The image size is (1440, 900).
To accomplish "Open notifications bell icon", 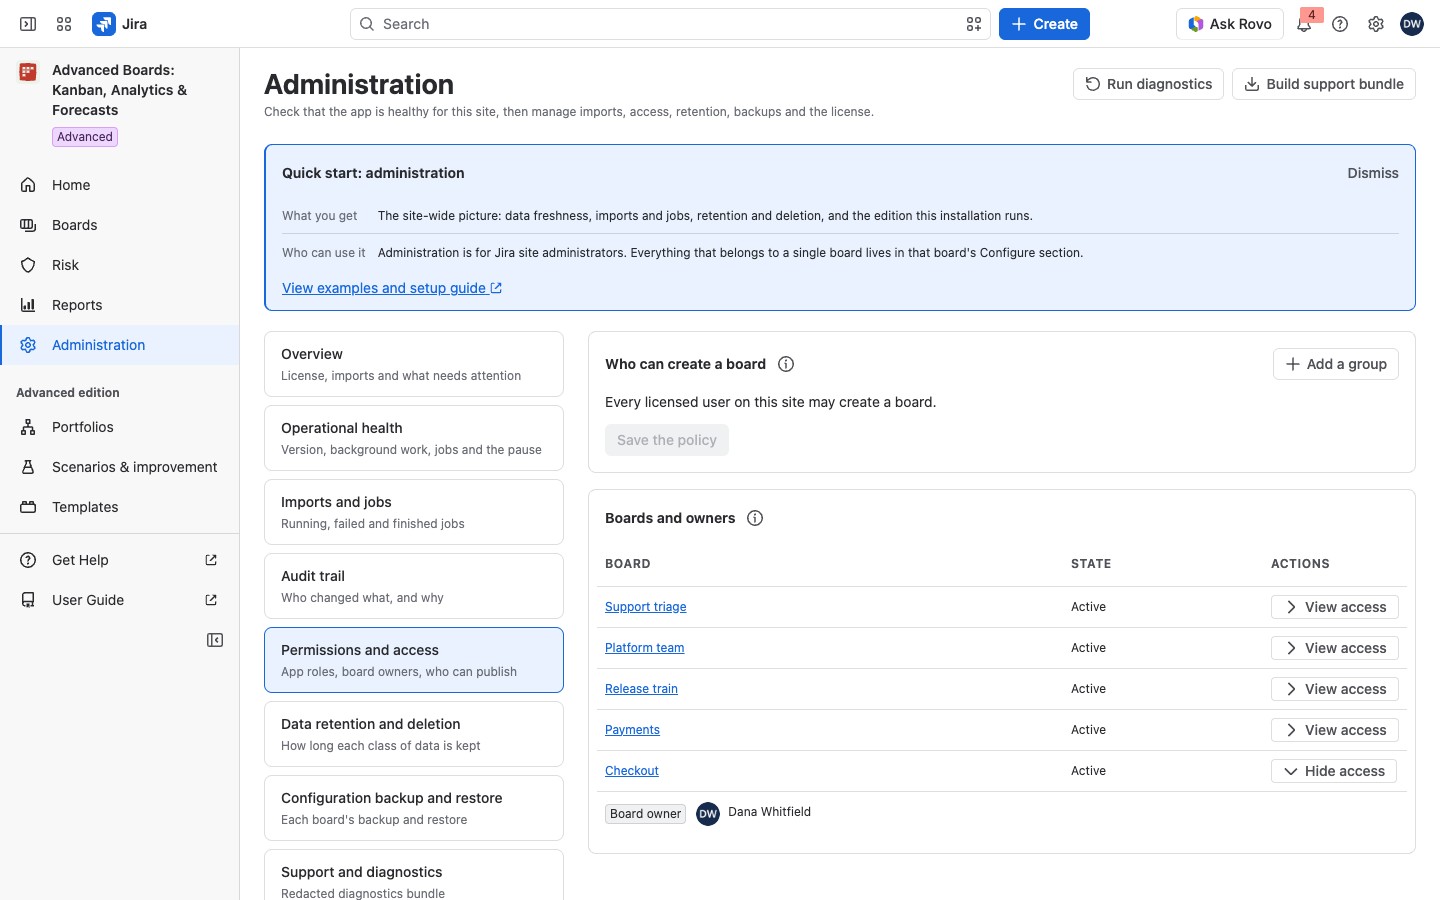I will pyautogui.click(x=1304, y=24).
